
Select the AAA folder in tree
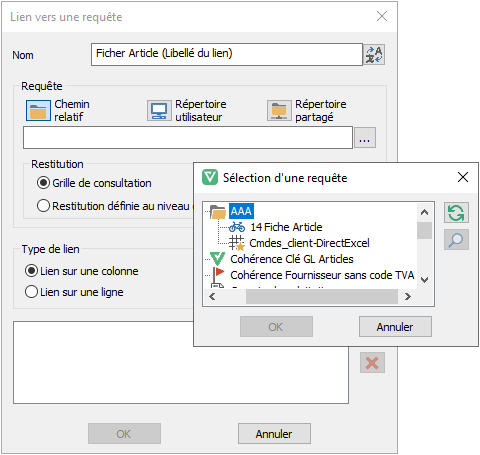(241, 211)
